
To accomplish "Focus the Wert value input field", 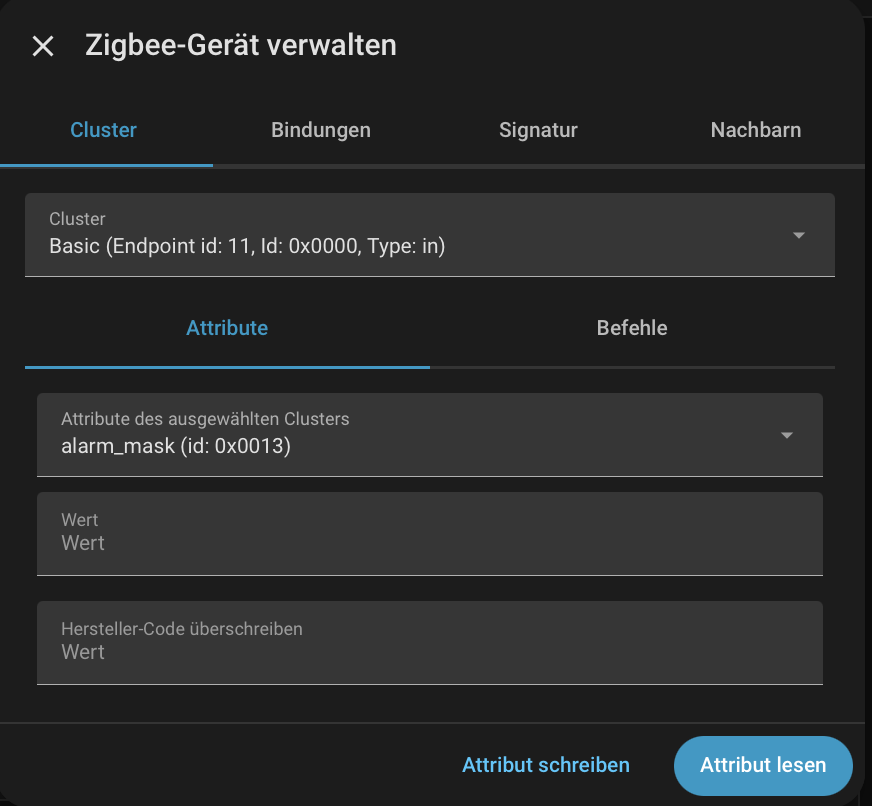I will point(430,534).
